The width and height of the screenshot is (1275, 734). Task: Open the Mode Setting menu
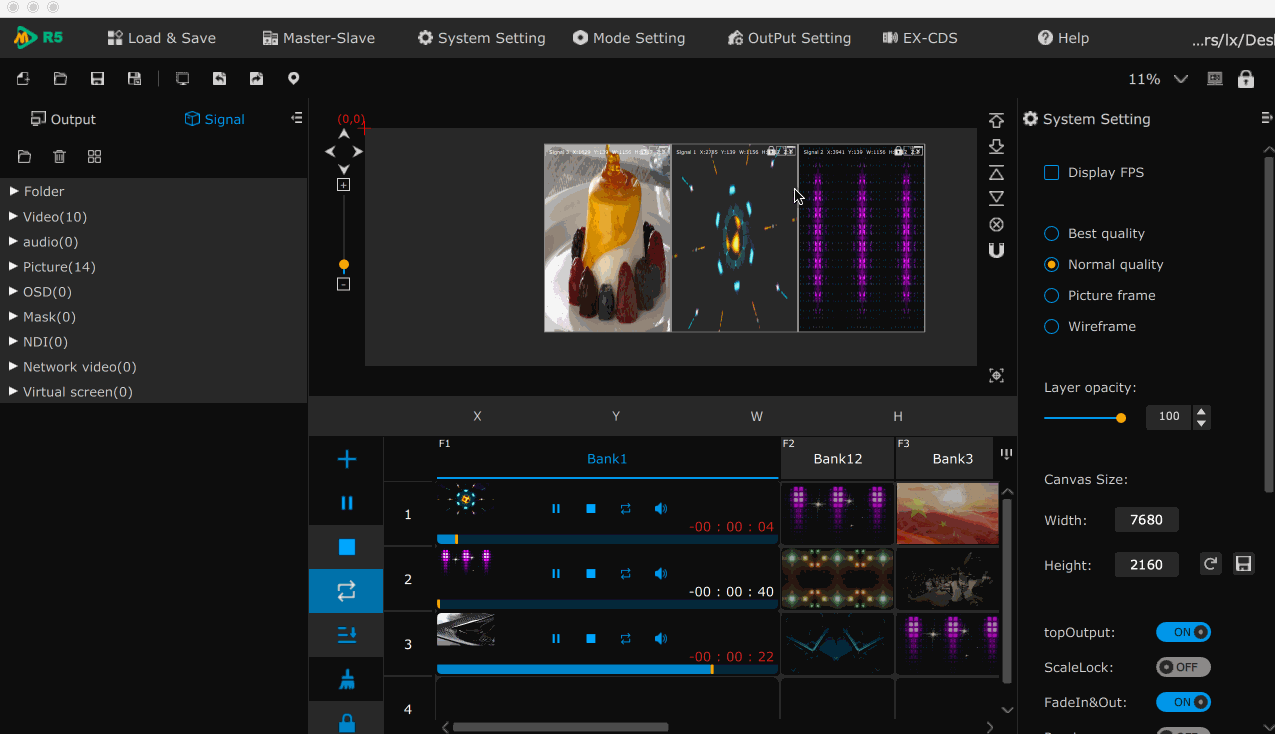point(629,38)
